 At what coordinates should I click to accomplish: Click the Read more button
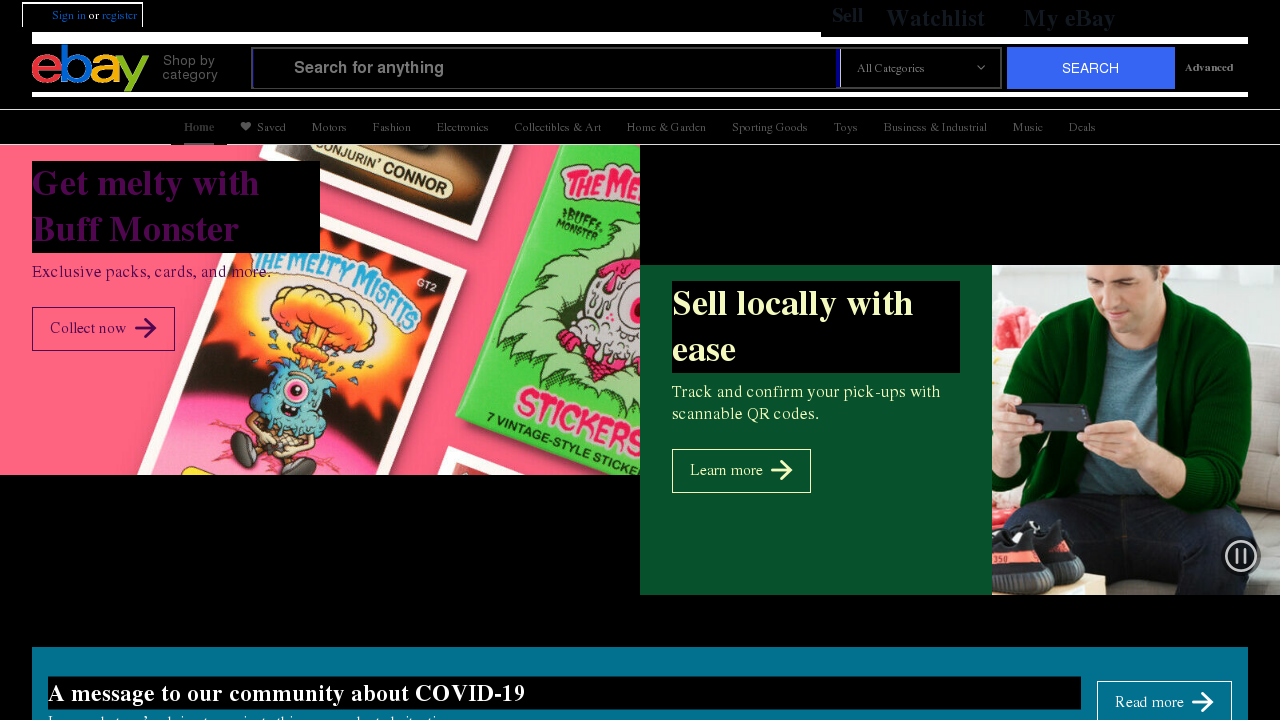1164,702
